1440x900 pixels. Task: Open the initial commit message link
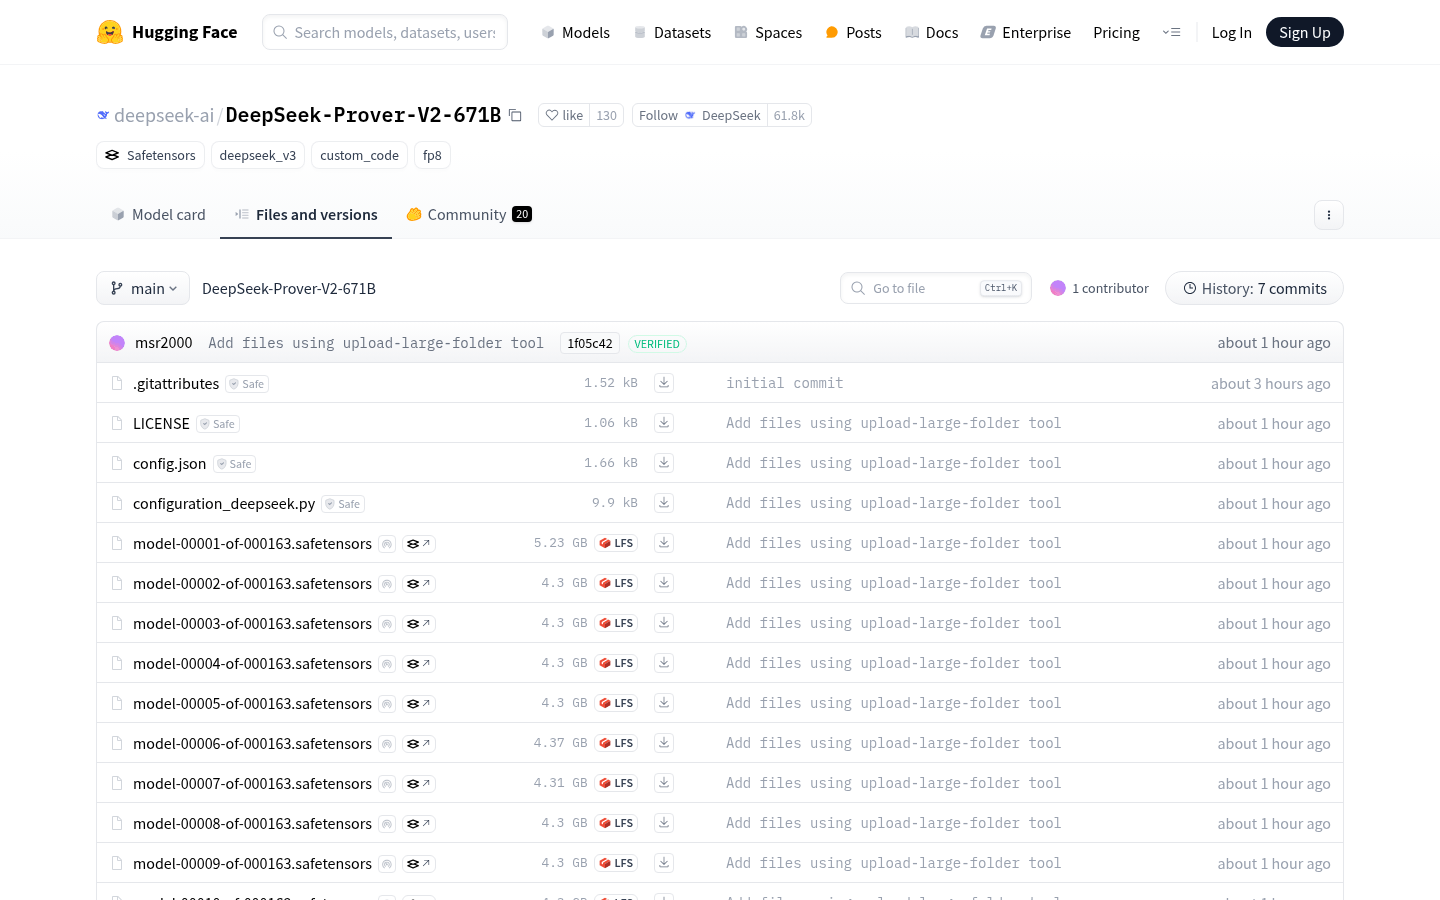(784, 383)
